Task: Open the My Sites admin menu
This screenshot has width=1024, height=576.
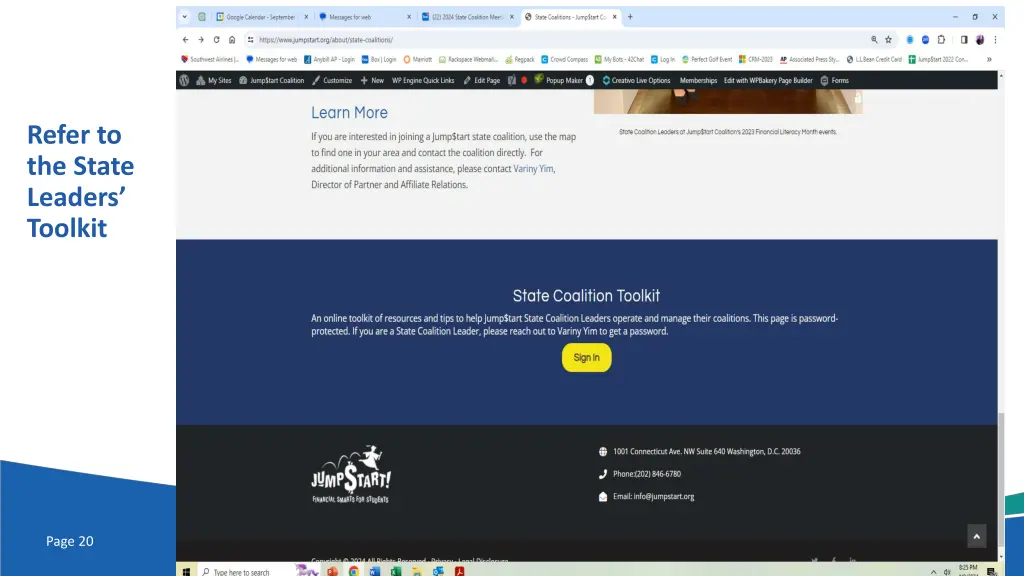Action: click(214, 80)
